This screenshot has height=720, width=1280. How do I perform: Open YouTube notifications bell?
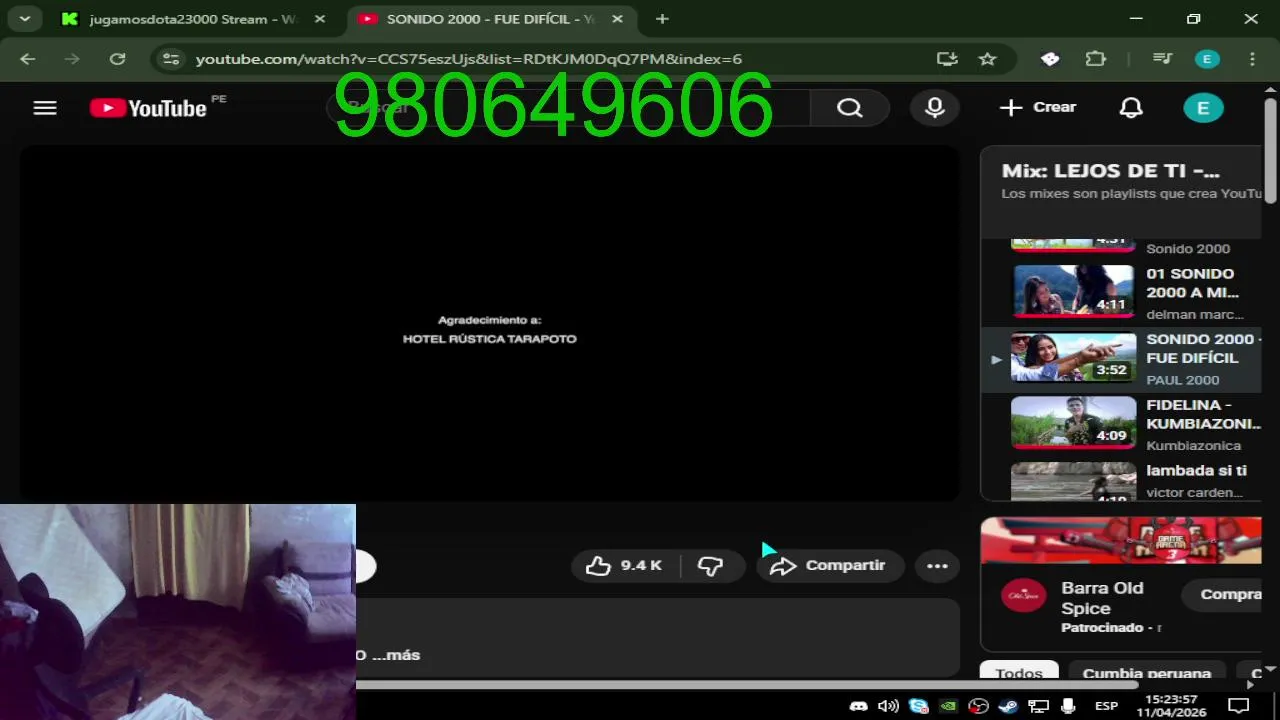[x=1131, y=108]
